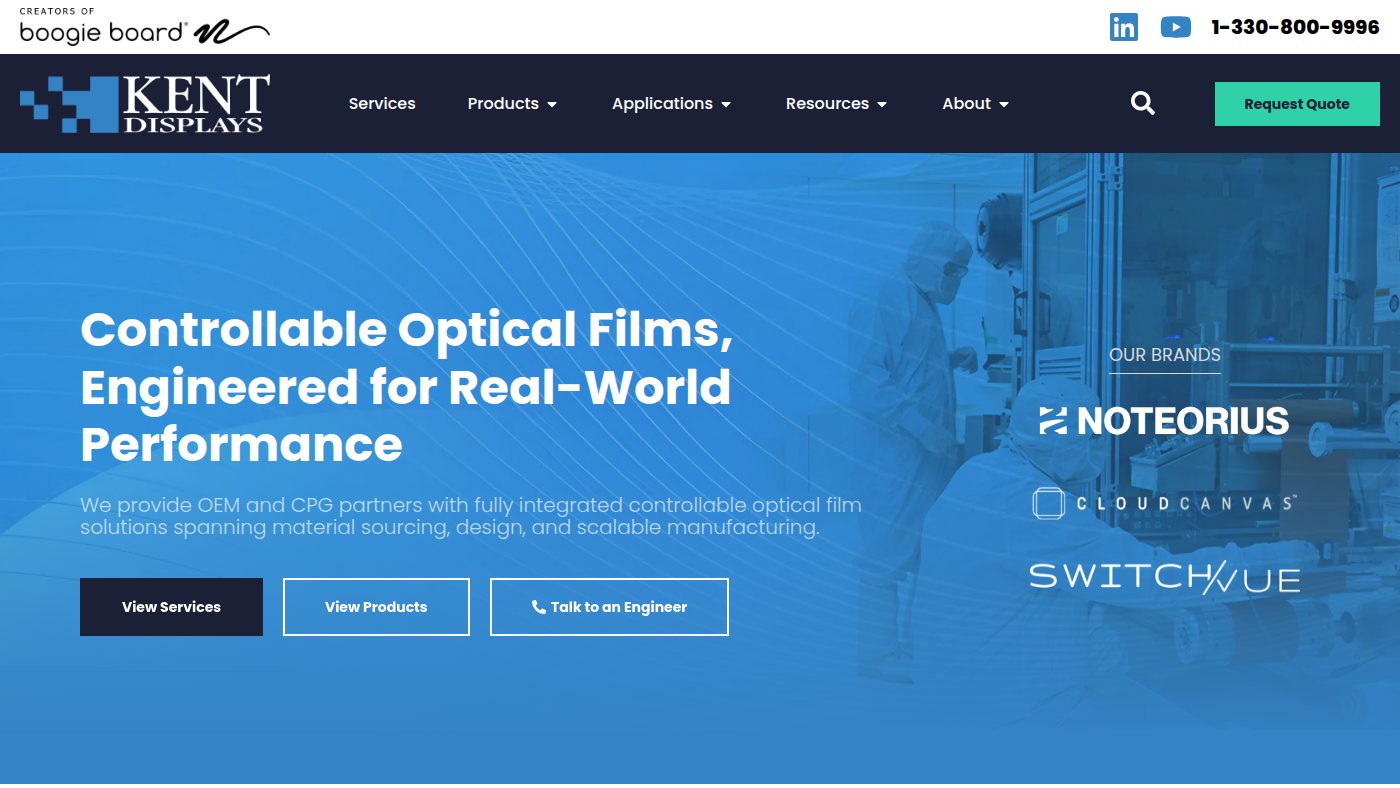1400x788 pixels.
Task: Click the 'We provide OEM and CPG partners' paragraph
Action: (x=471, y=516)
